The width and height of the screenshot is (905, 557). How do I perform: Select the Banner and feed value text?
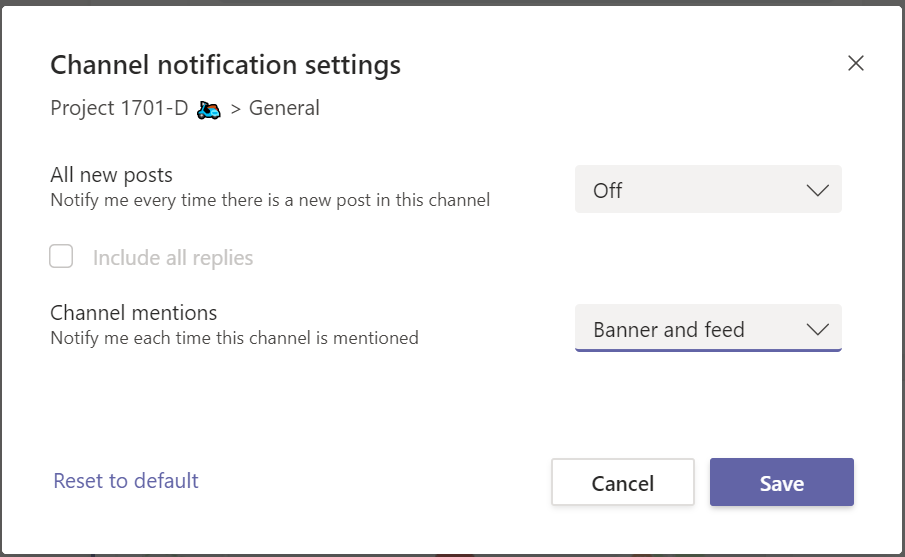point(668,330)
